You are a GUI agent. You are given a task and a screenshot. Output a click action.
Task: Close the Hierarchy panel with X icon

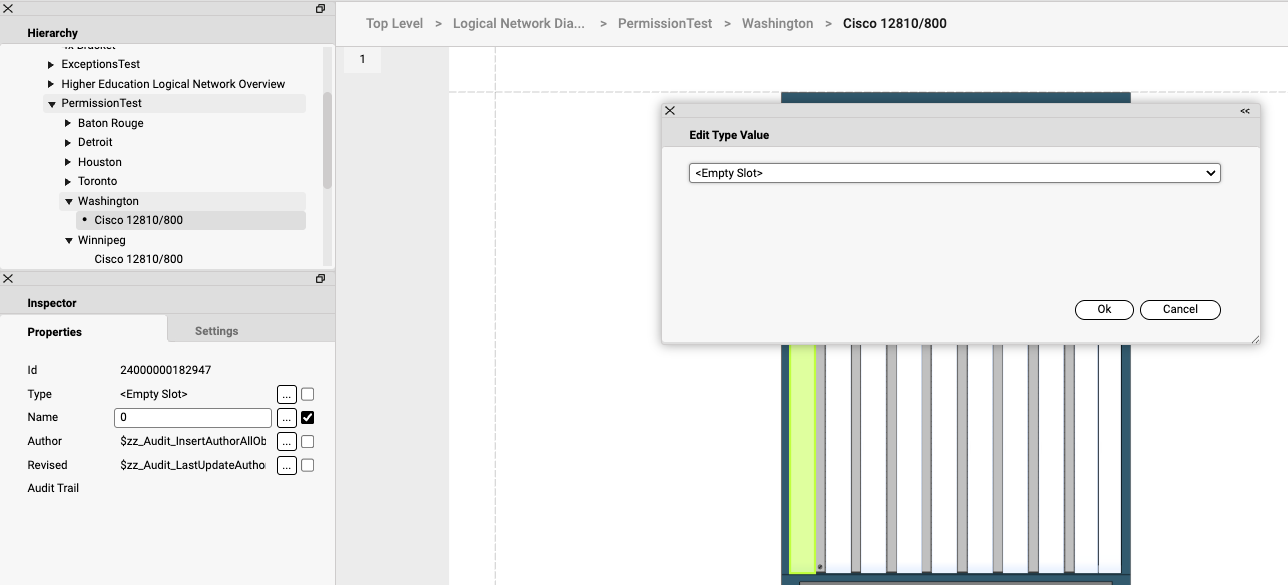[x=8, y=9]
